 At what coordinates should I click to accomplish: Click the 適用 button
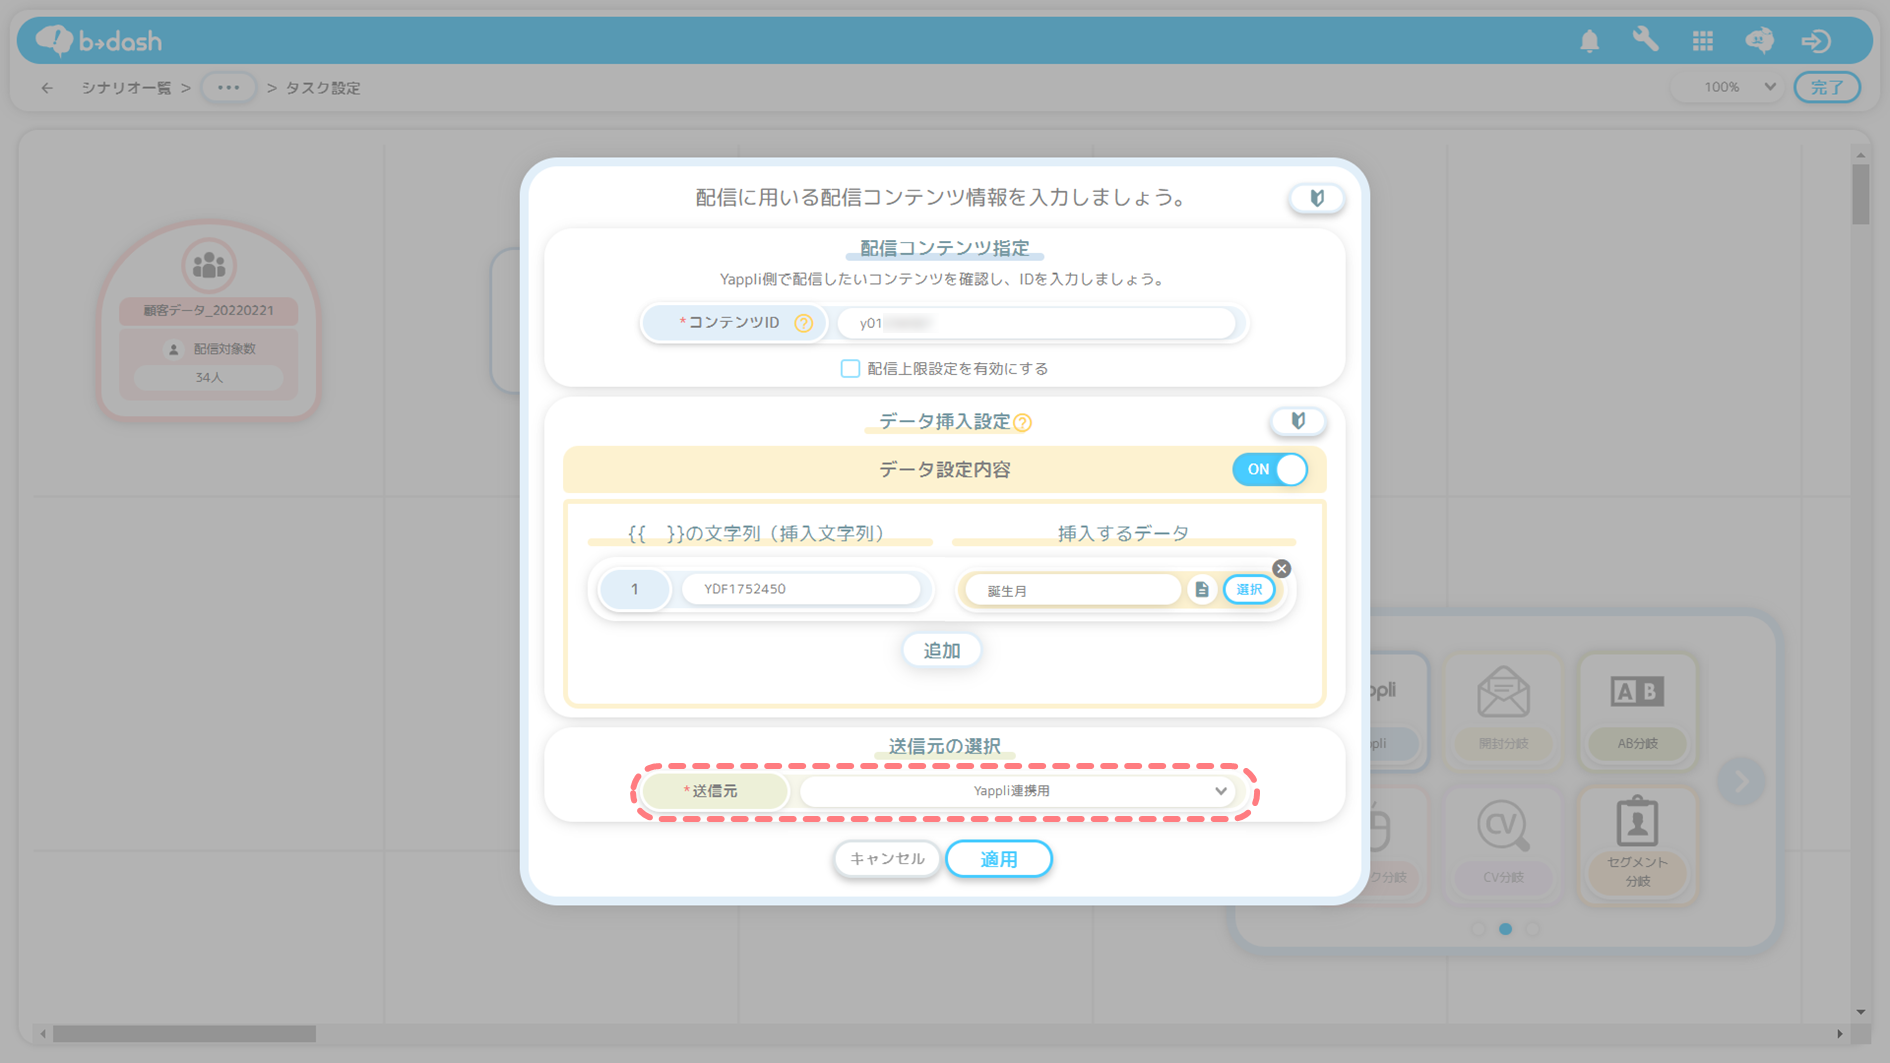click(998, 859)
